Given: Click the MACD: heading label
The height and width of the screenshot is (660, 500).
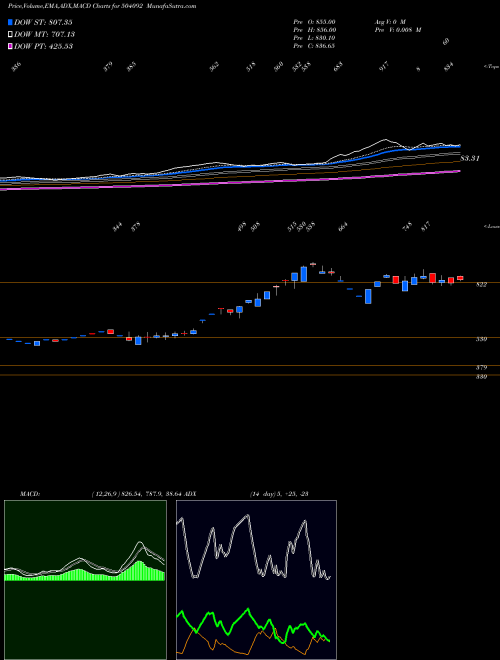Looking at the screenshot, I should 30,494.
